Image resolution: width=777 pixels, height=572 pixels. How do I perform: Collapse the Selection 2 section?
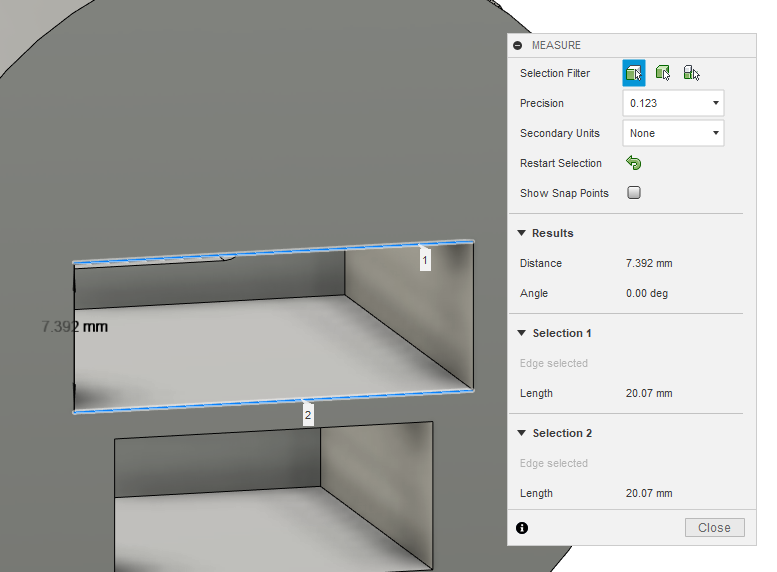pyautogui.click(x=521, y=433)
